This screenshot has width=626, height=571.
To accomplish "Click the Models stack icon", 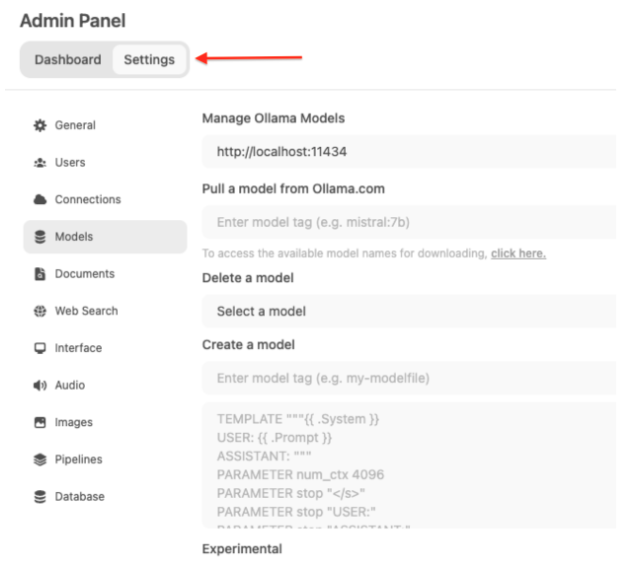I will tap(40, 237).
